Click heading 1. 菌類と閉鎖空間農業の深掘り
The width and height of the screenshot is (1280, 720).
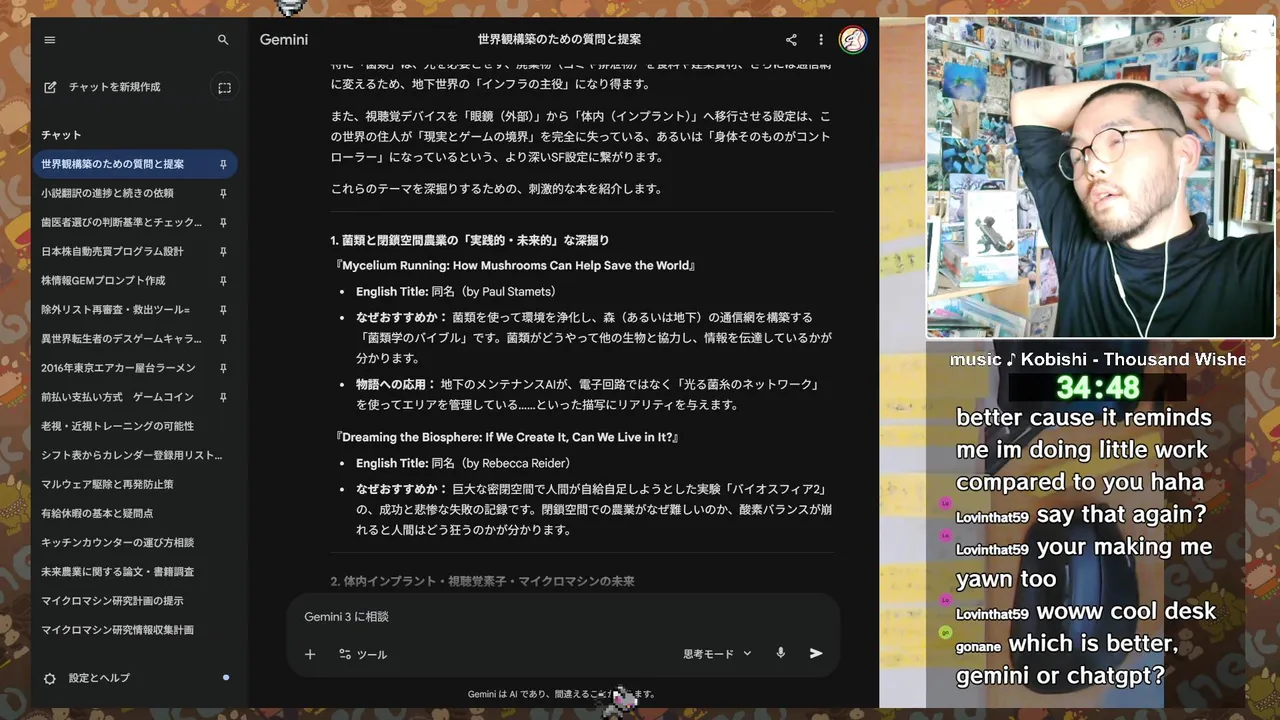[x=470, y=241]
